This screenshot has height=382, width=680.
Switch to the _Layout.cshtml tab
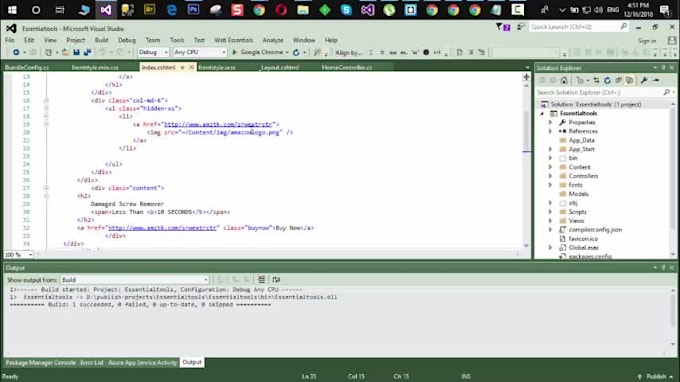pos(279,67)
